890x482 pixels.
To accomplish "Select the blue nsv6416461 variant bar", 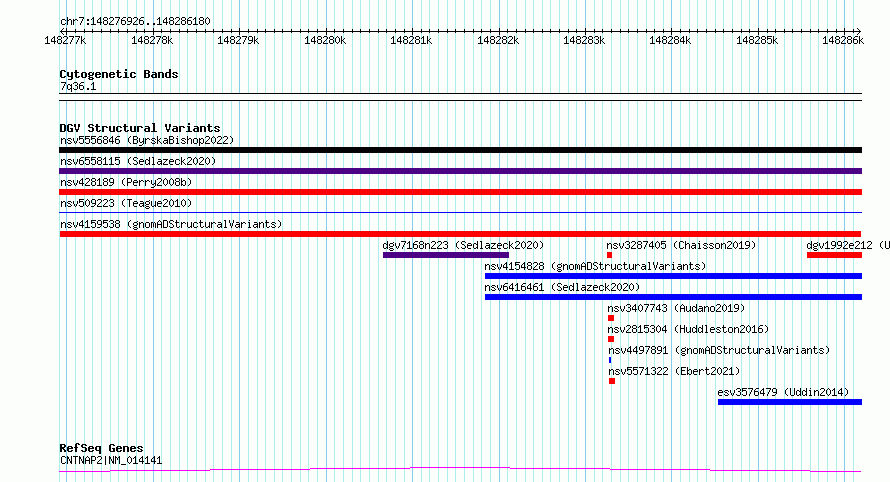I will pyautogui.click(x=673, y=297).
